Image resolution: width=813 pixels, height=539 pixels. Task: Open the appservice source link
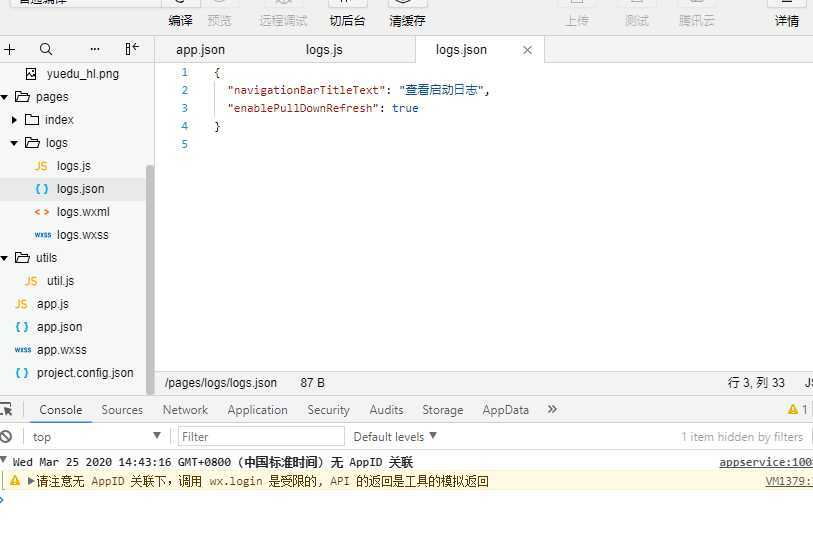click(766, 462)
